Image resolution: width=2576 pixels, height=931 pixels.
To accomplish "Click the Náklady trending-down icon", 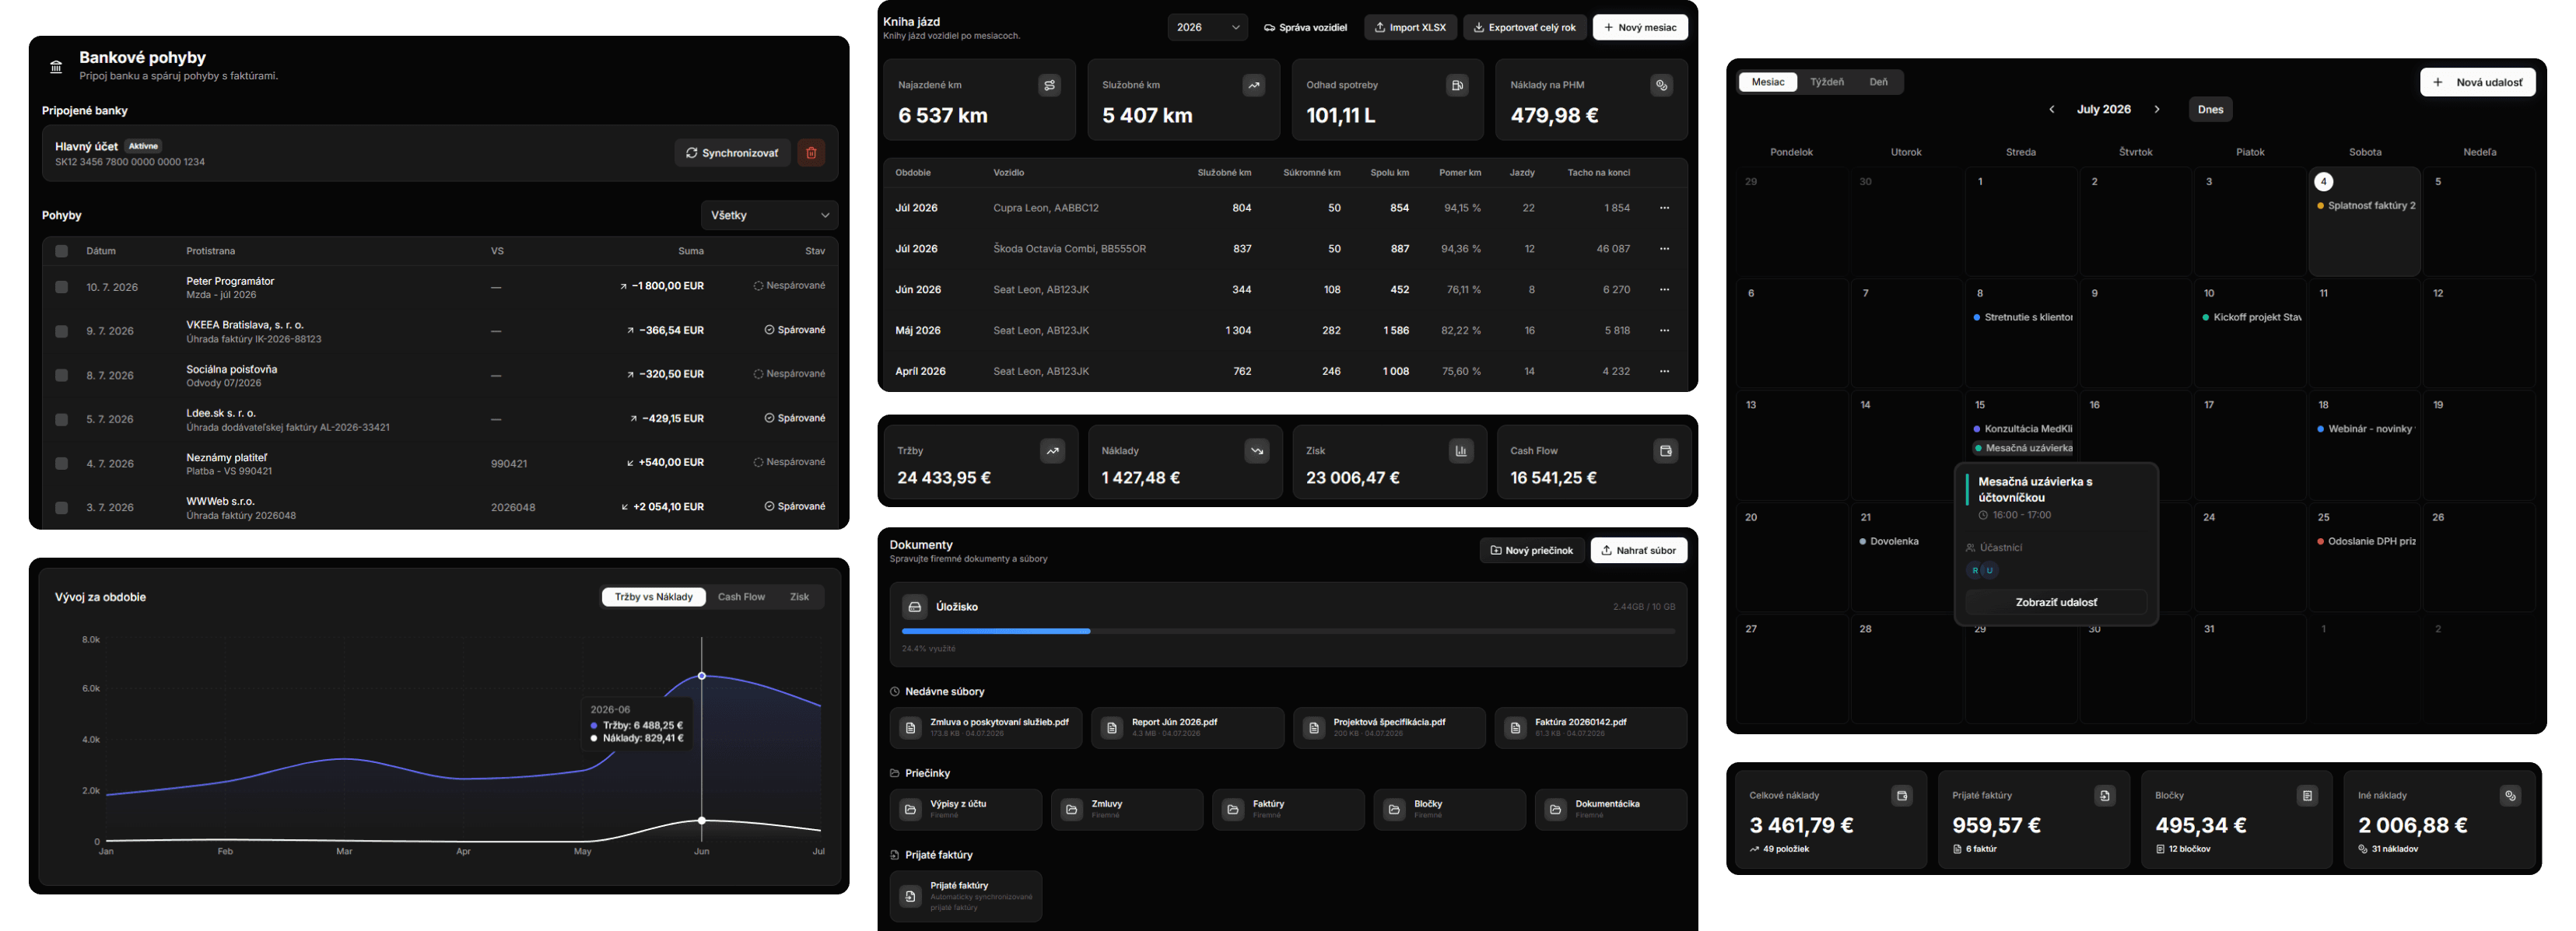I will (x=1257, y=451).
